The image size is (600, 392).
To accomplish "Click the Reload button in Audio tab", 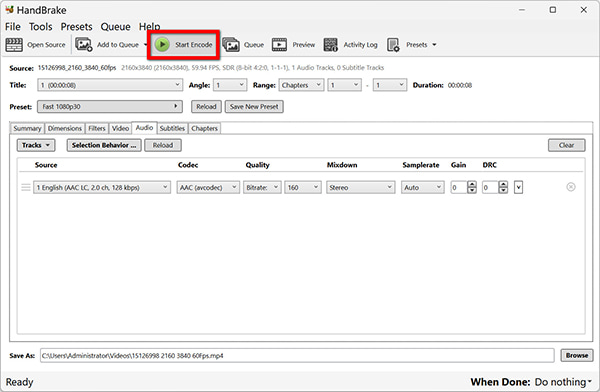I will click(x=163, y=145).
